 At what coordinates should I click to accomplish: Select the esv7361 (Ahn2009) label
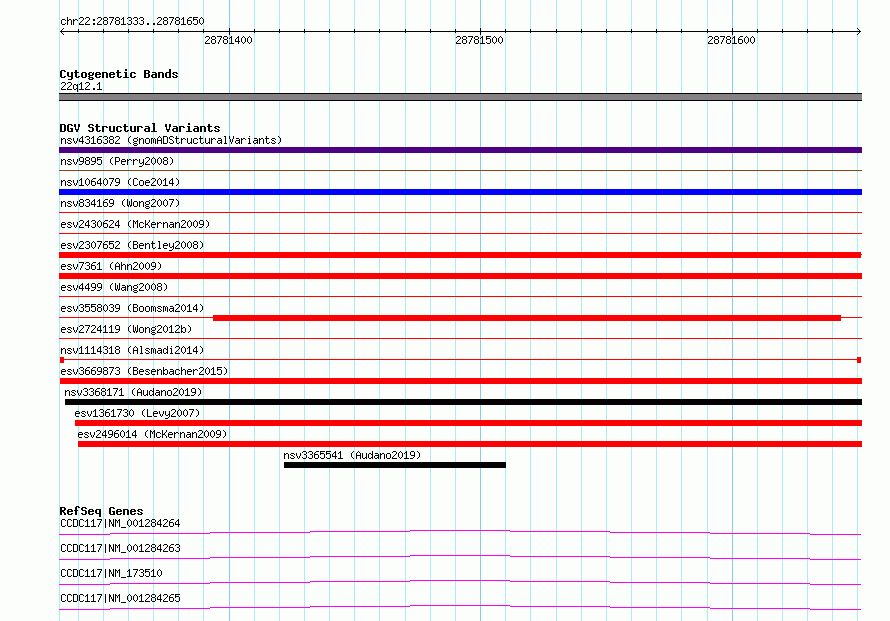[111, 266]
